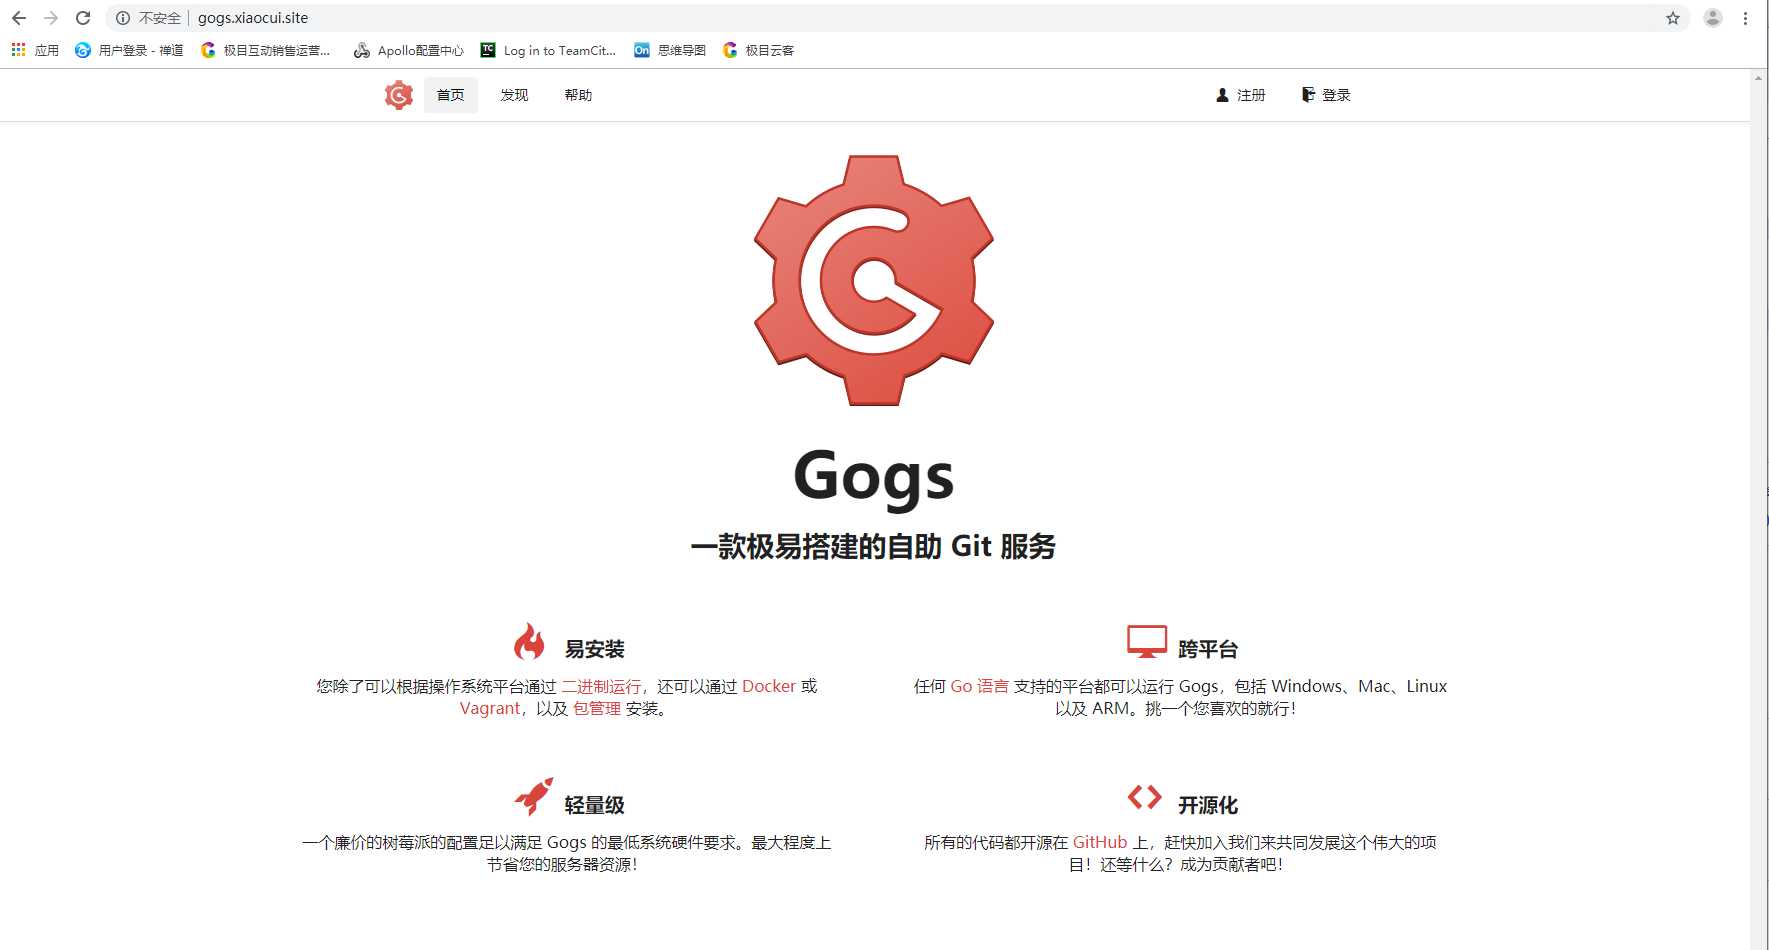Image resolution: width=1769 pixels, height=950 pixels.
Task: Reload the page with refresh icon
Action: (x=83, y=18)
